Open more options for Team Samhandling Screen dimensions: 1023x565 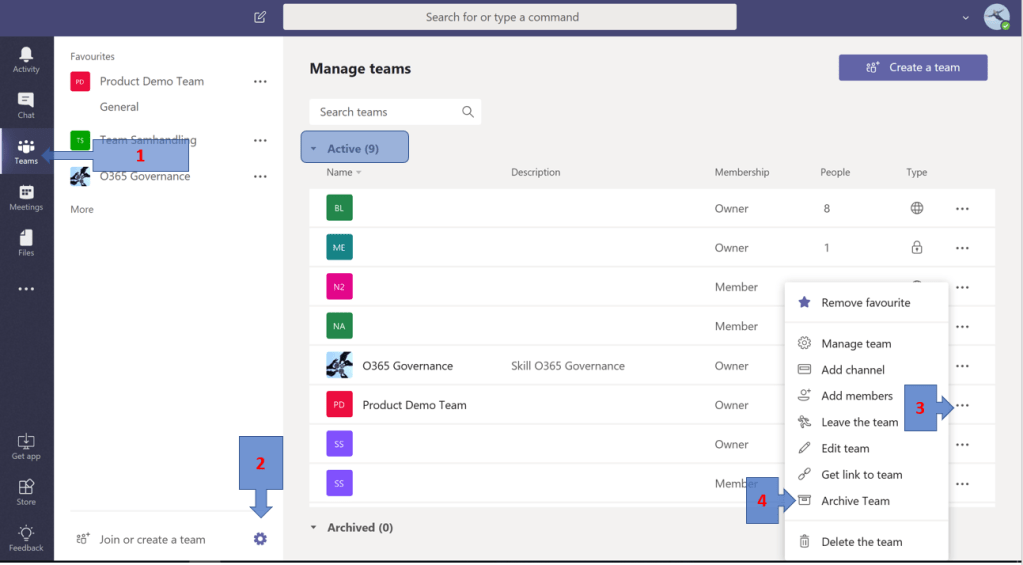260,140
